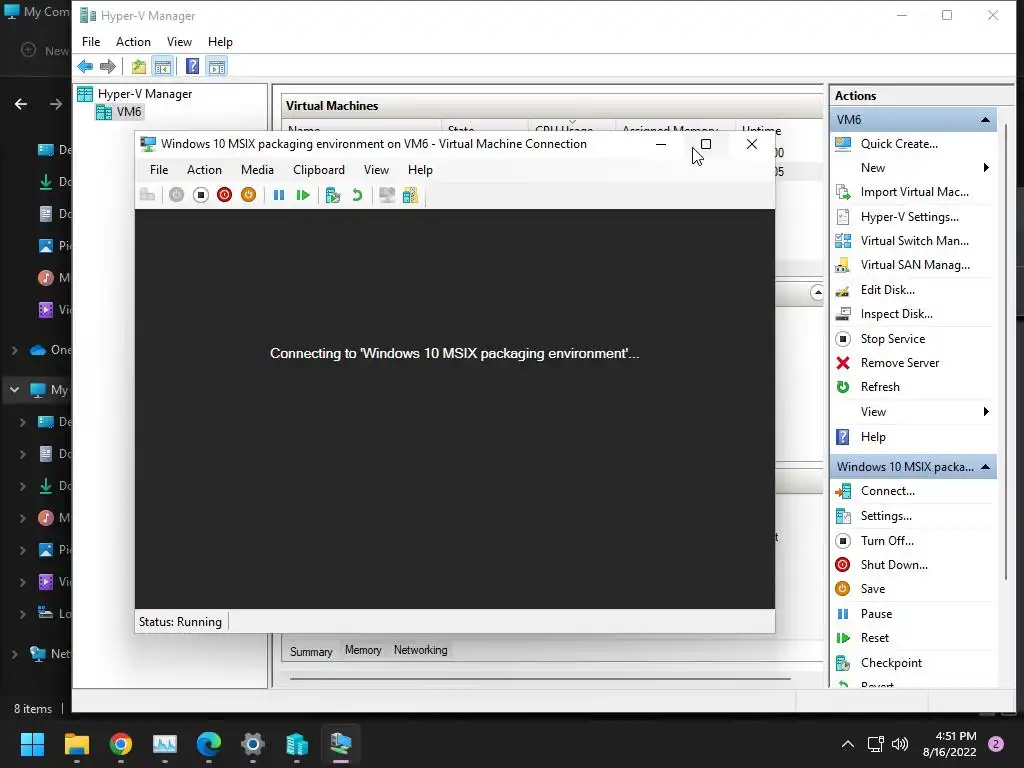This screenshot has width=1024, height=768.
Task: Click Virtual SAN Manag... action
Action: click(914, 265)
